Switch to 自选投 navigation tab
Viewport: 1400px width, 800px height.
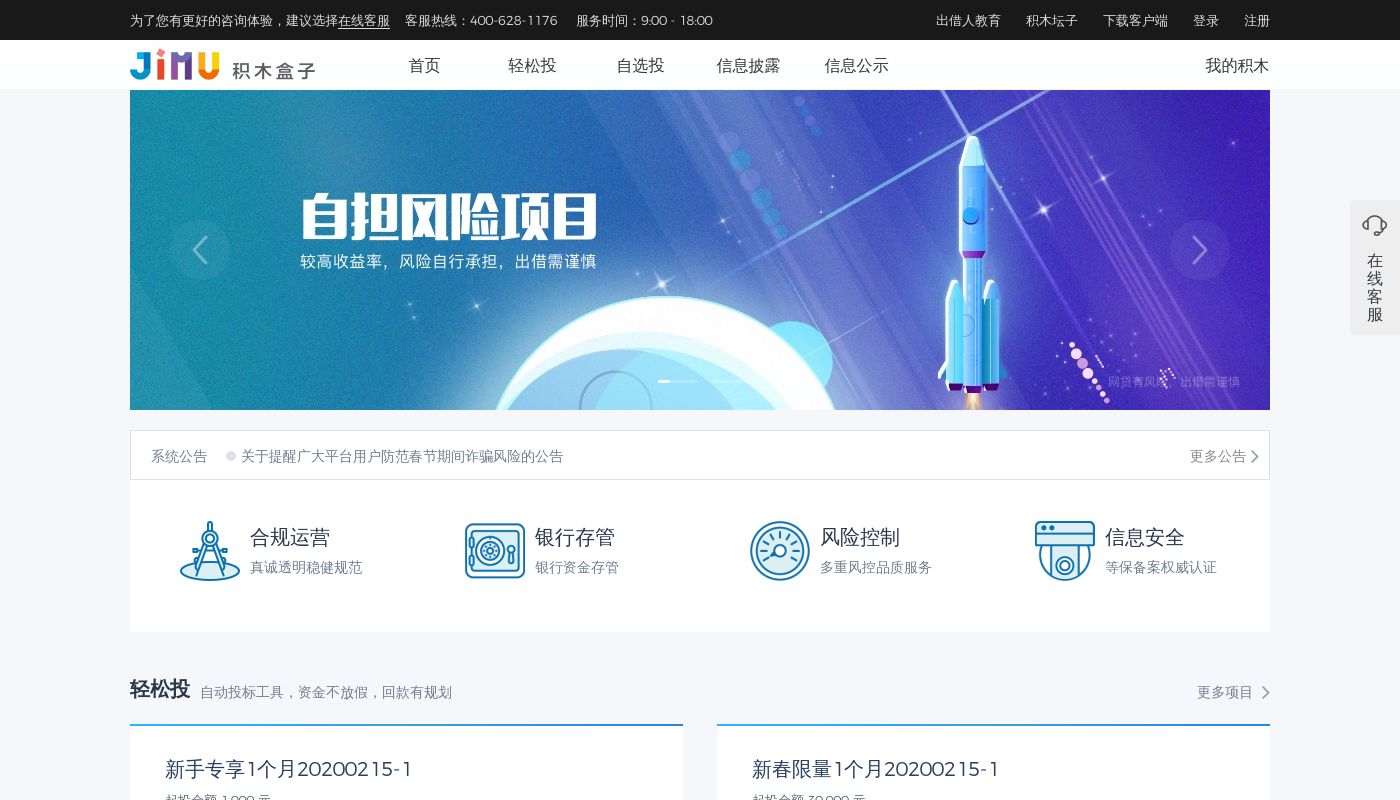point(640,66)
